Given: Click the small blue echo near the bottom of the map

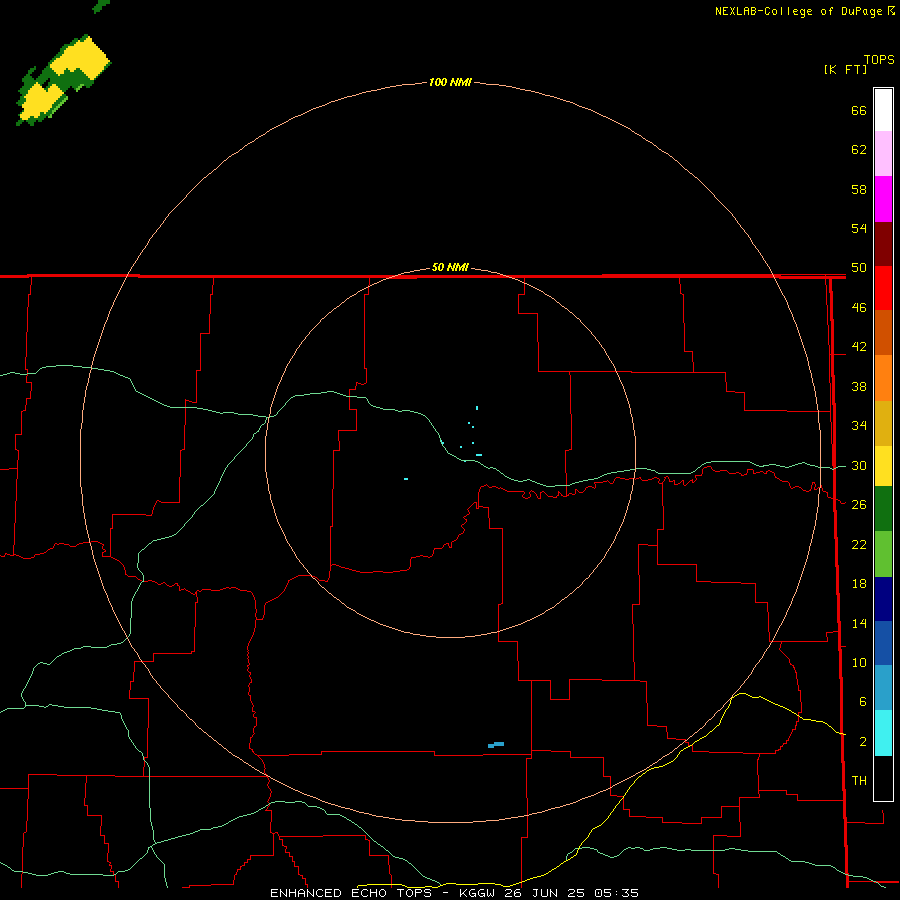Looking at the screenshot, I should point(496,745).
